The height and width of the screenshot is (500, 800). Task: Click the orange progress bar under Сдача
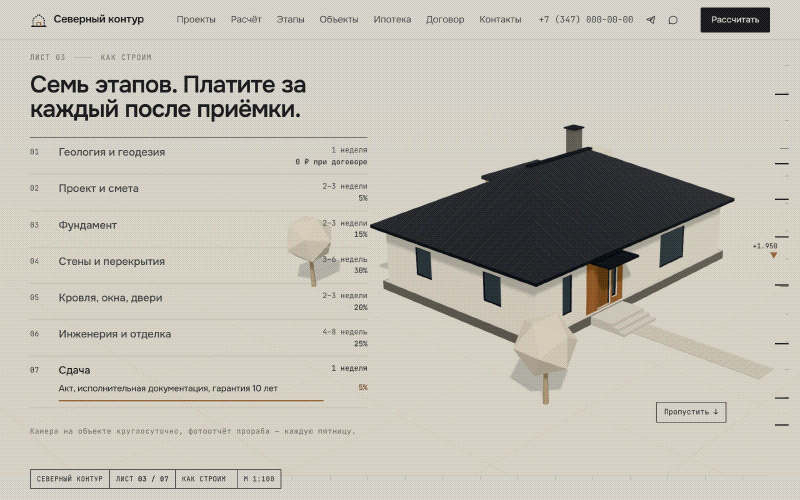(x=191, y=401)
